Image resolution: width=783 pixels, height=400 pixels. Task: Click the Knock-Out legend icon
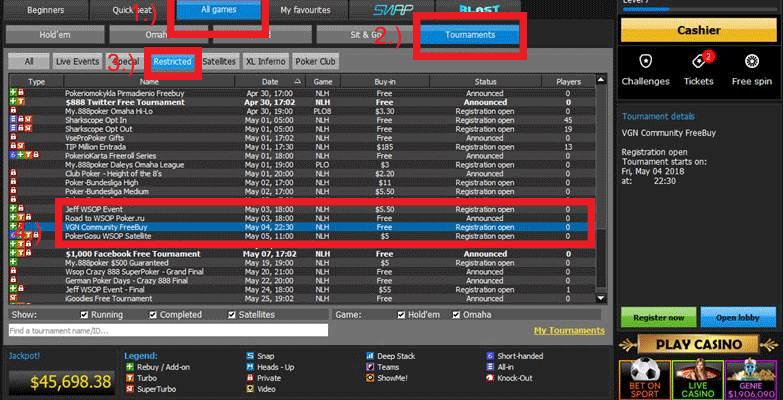tap(490, 378)
